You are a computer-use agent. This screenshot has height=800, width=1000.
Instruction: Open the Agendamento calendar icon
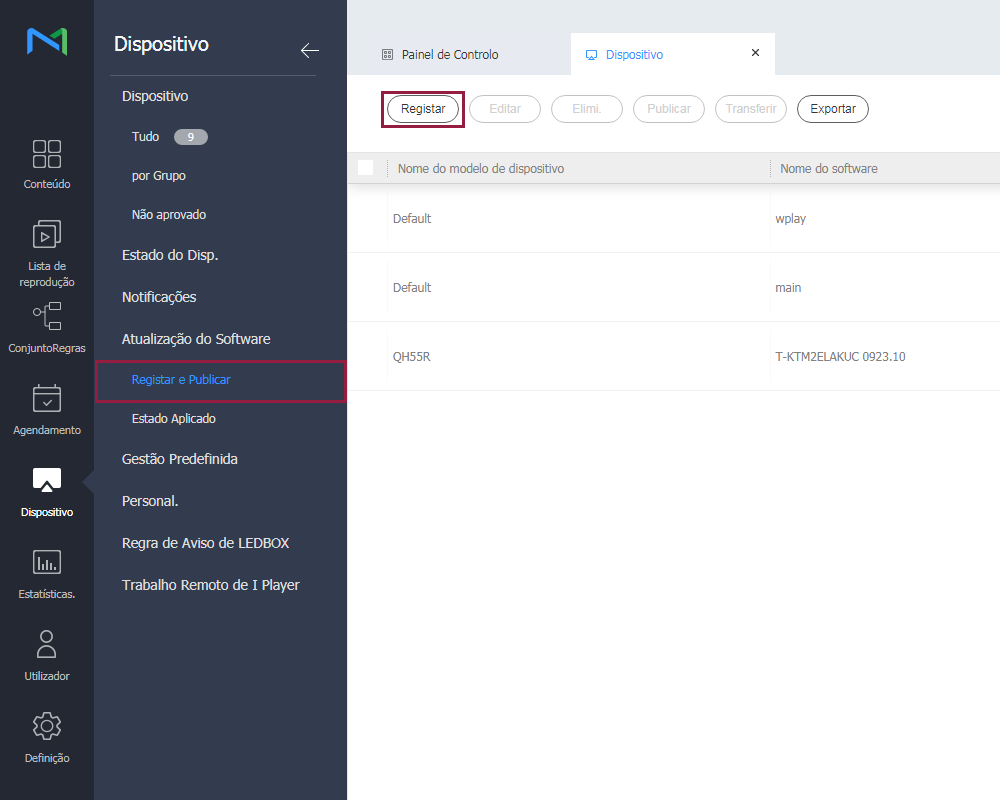(47, 399)
